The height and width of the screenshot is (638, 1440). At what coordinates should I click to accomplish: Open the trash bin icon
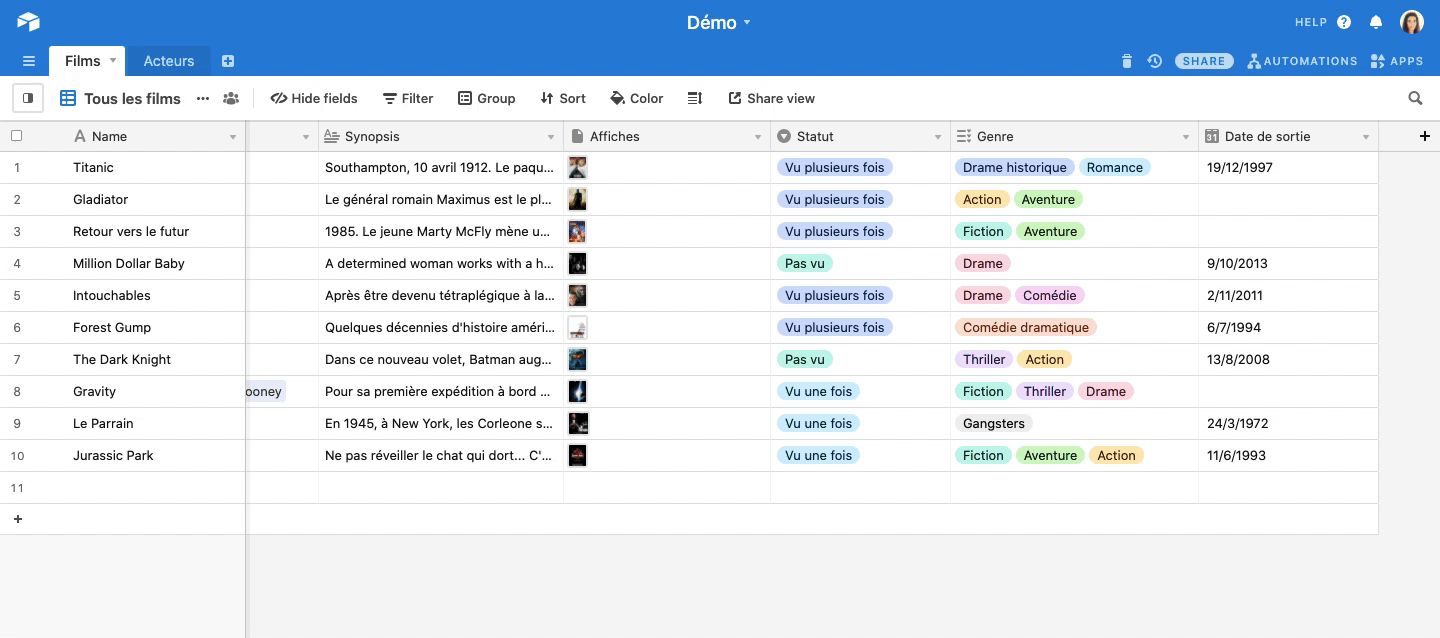pos(1127,61)
